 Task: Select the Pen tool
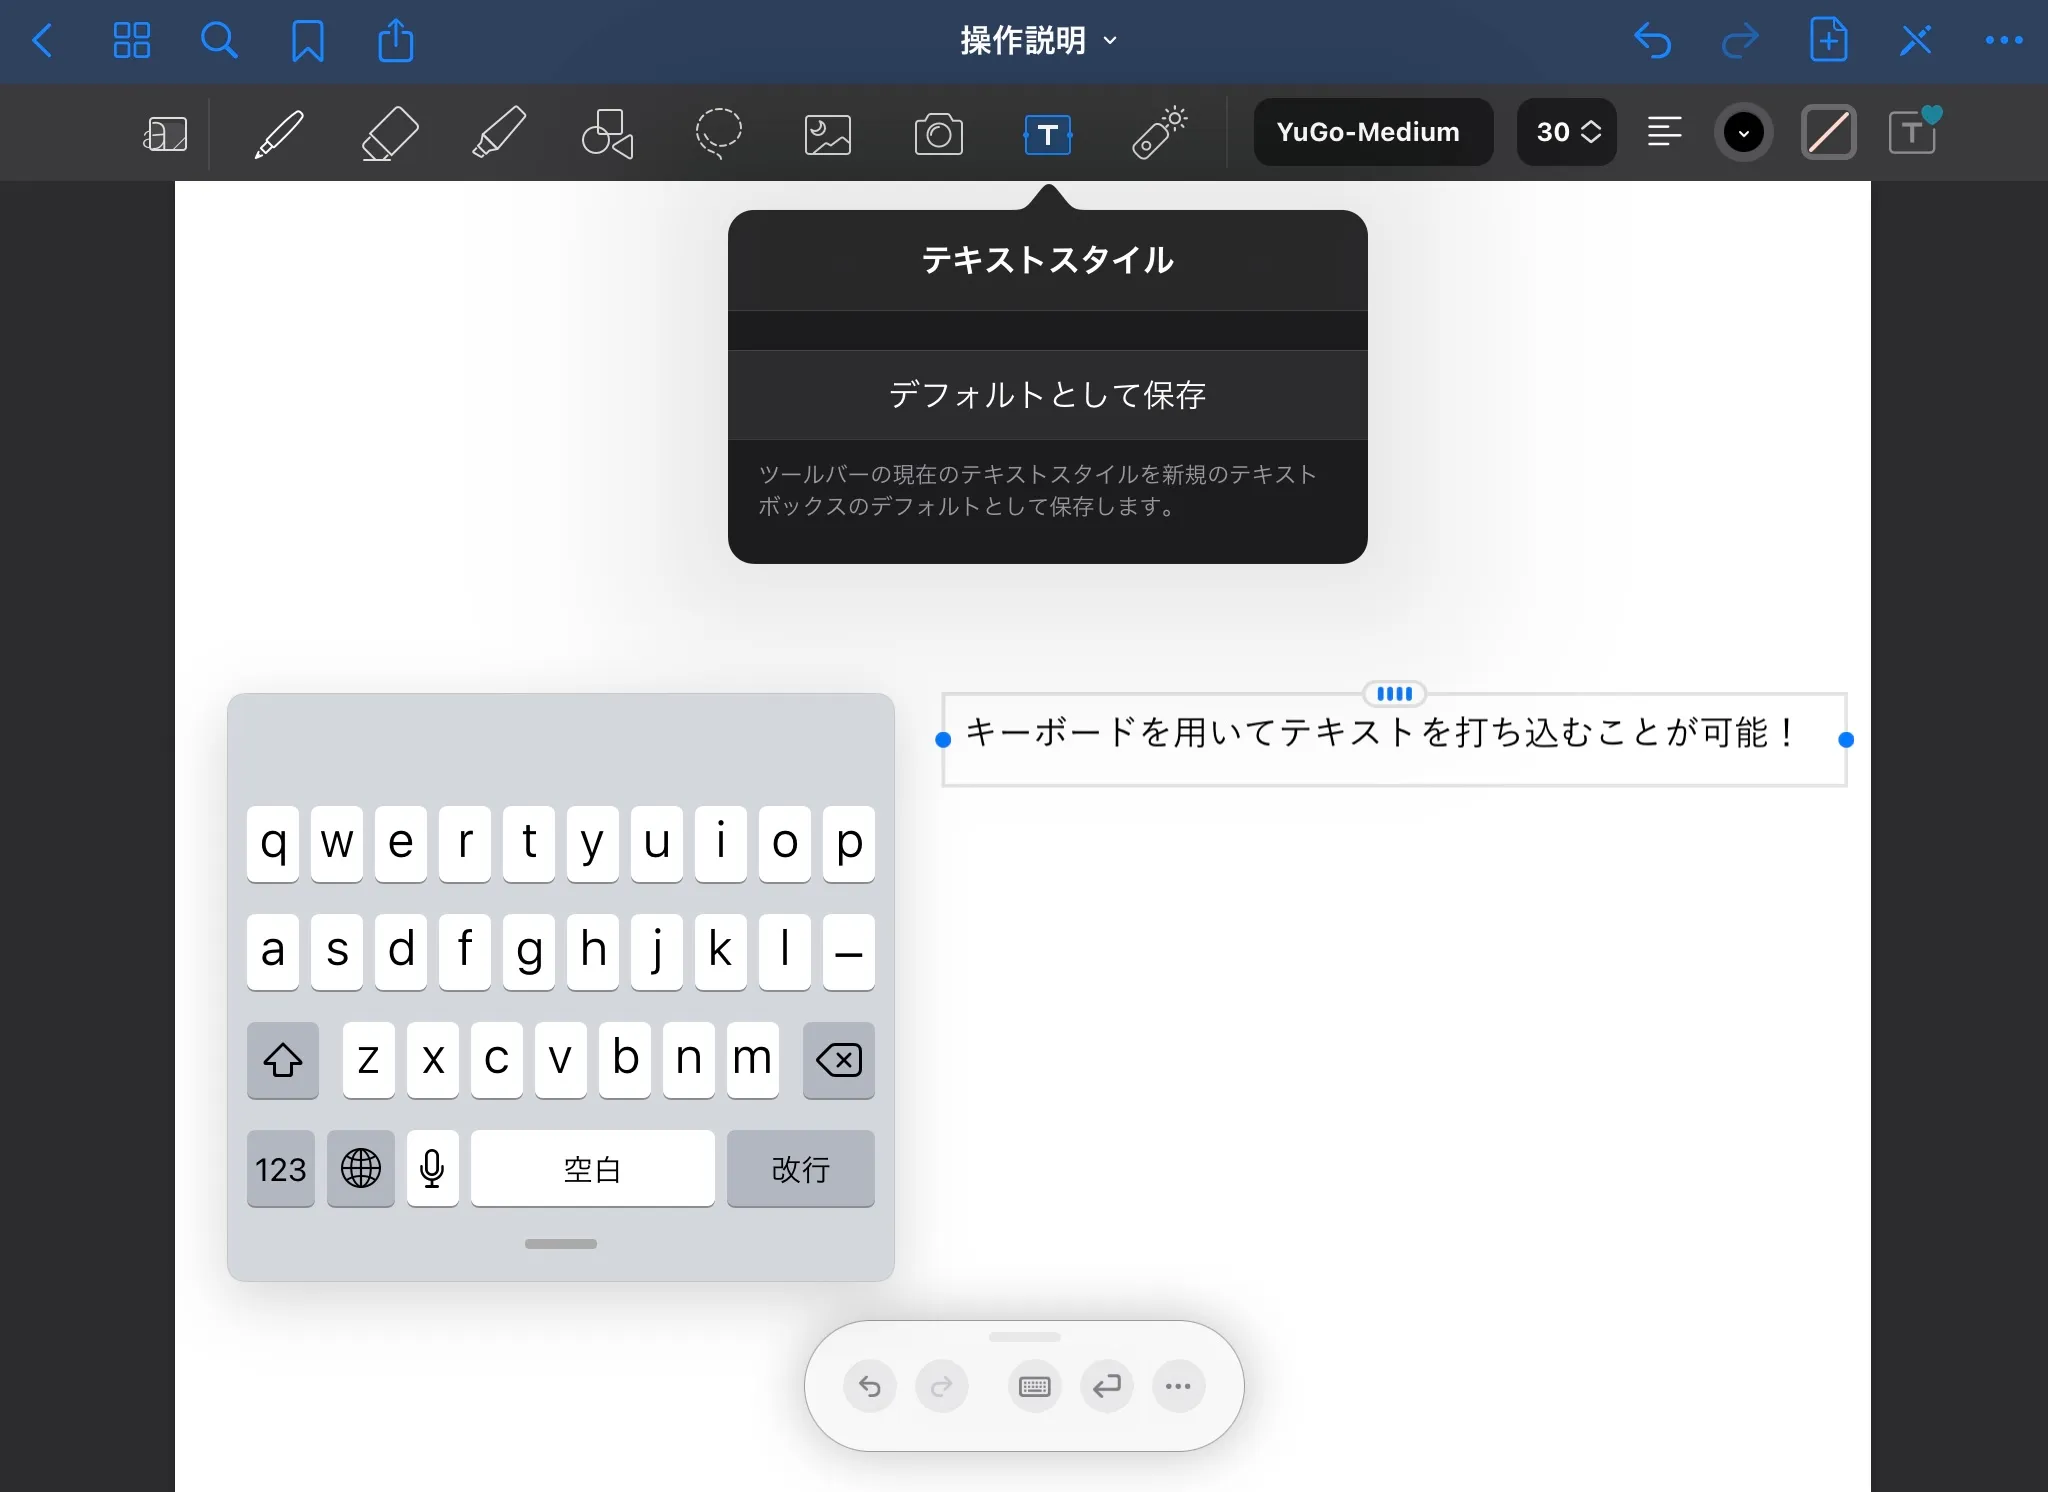pyautogui.click(x=279, y=133)
